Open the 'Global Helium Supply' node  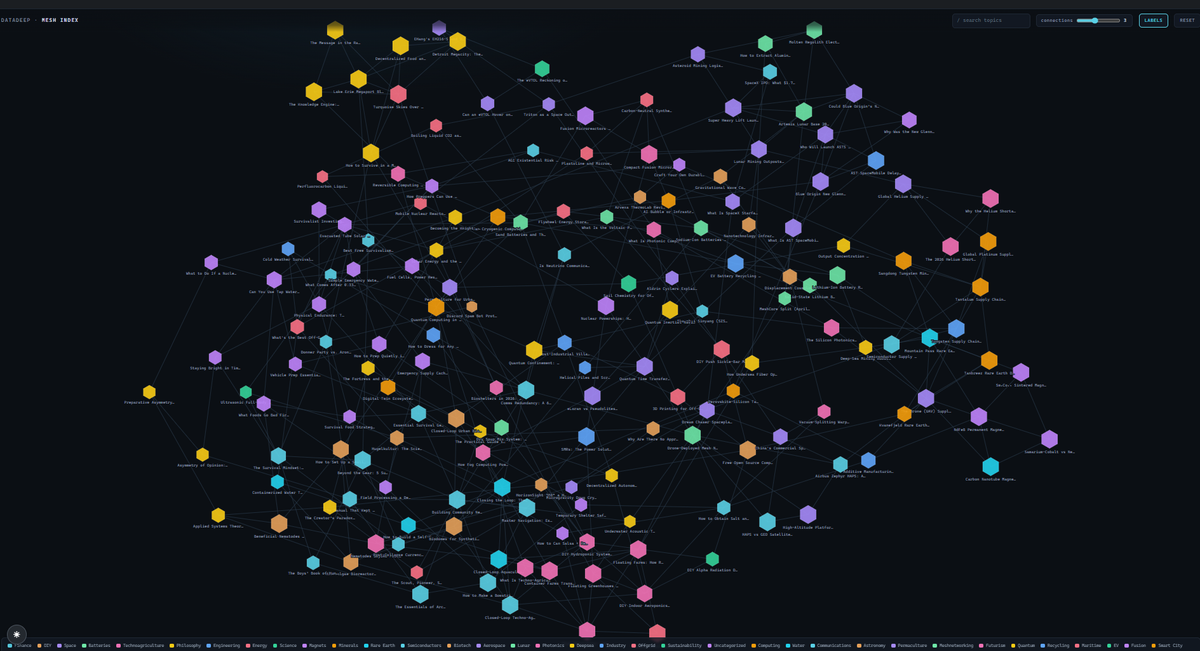[903, 184]
